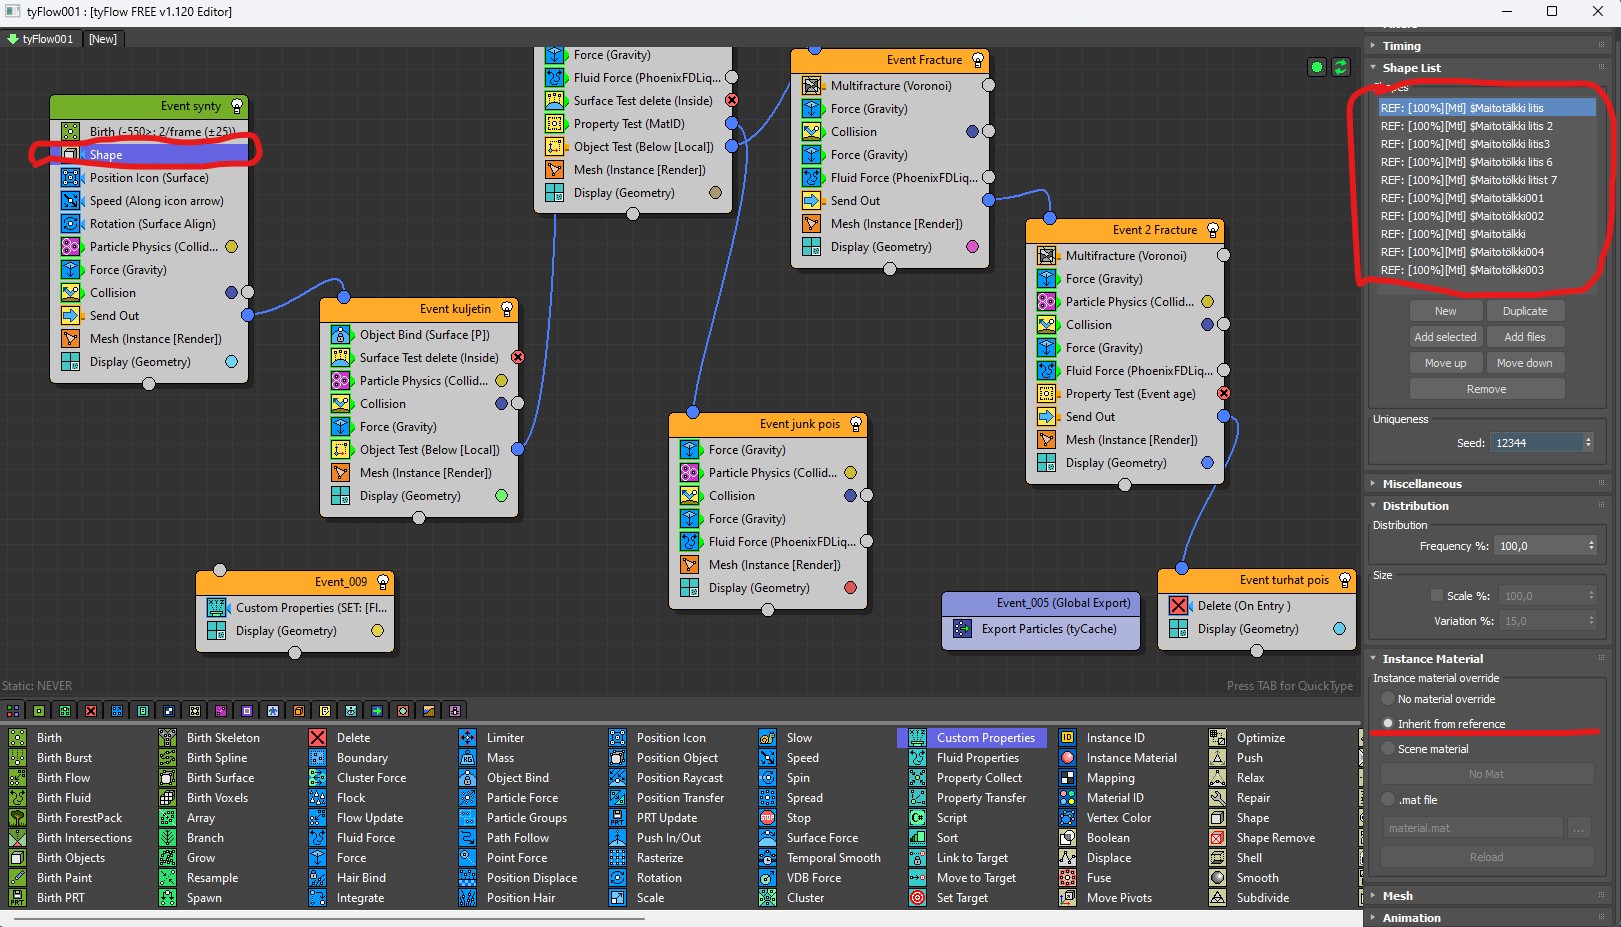Select Inherit from reference radio button
Screen dimensions: 1621x927
pyautogui.click(x=1388, y=723)
